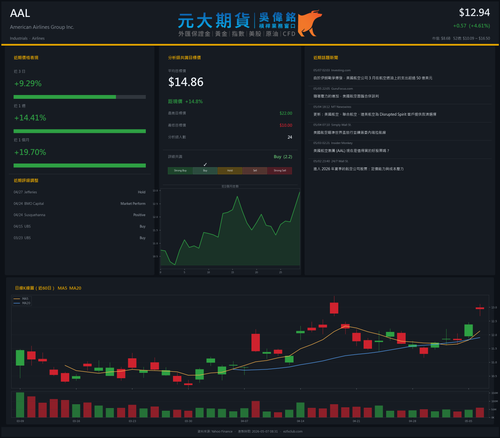Click the 04/27 Jefferies rating row

click(x=80, y=192)
